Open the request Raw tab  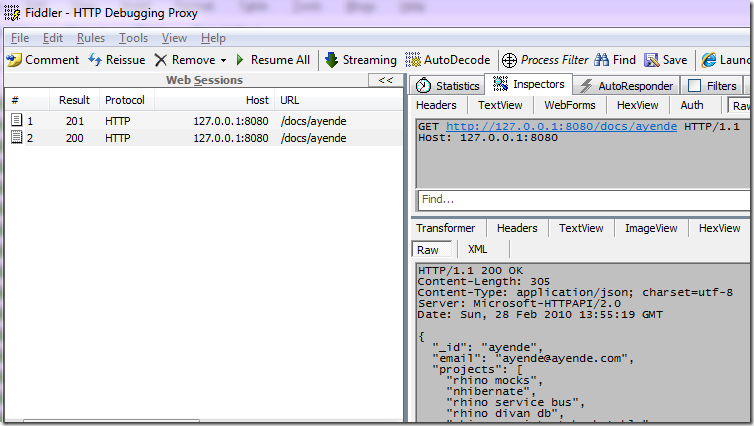(x=739, y=106)
